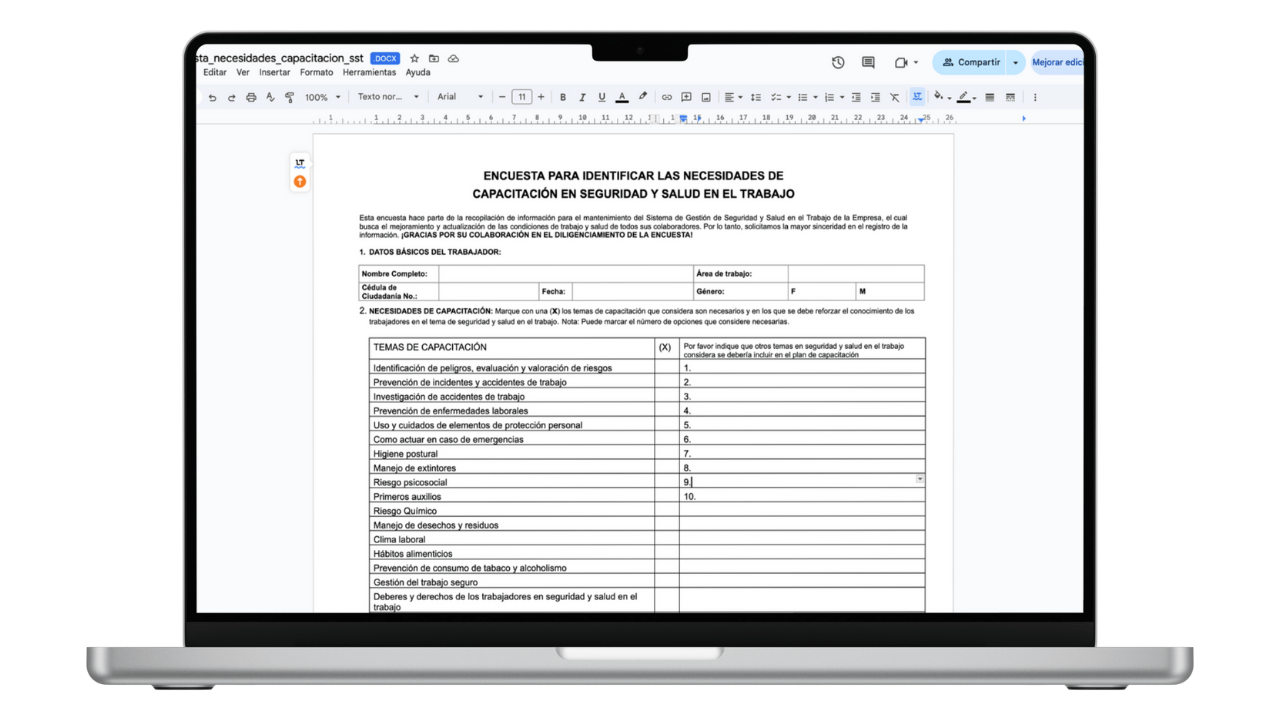Open the Insertar menu
The image size is (1280, 720).
(274, 72)
